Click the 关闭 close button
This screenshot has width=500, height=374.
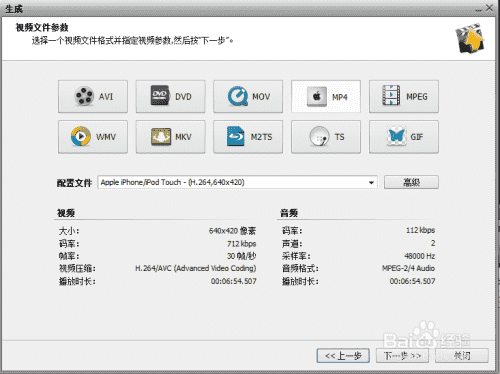[x=462, y=356]
